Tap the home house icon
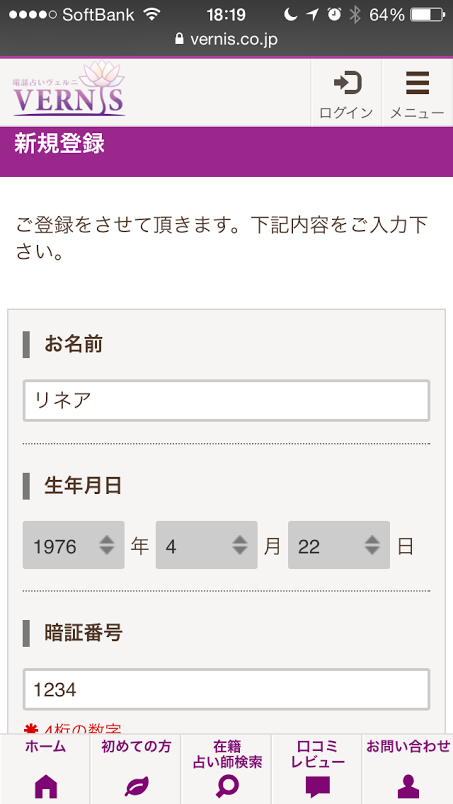This screenshot has width=453, height=804. point(46,785)
